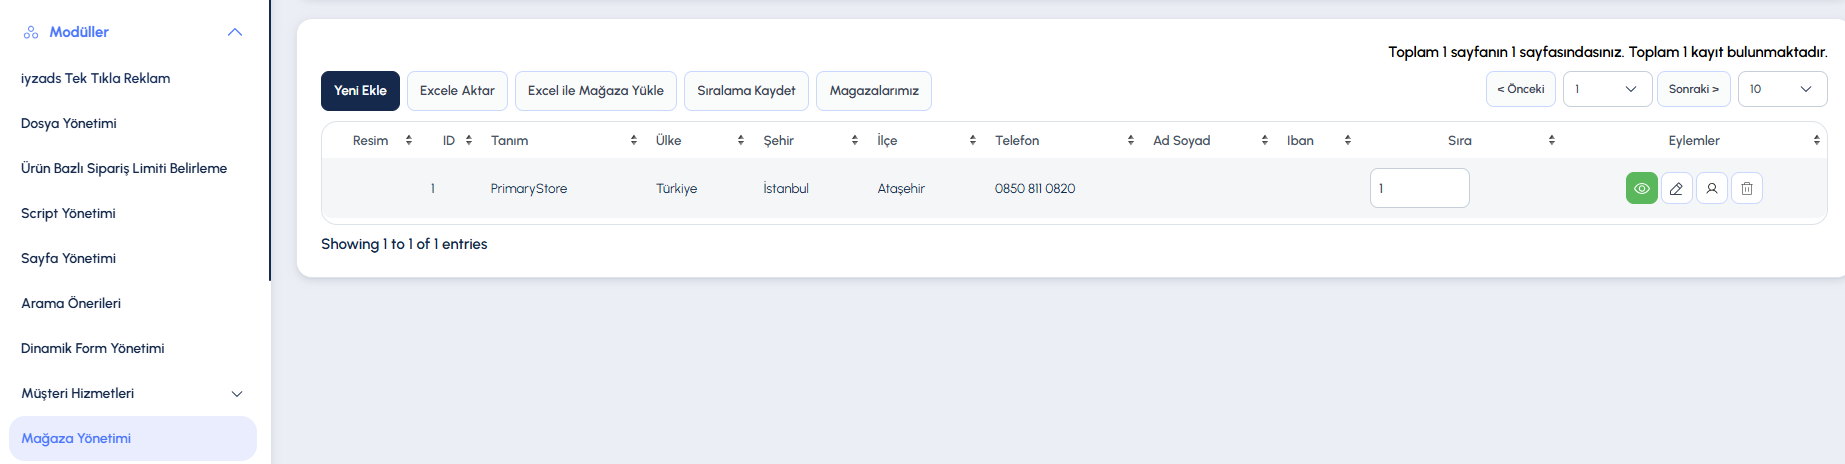
Task: Click the İstanbul city cell
Action: click(786, 188)
